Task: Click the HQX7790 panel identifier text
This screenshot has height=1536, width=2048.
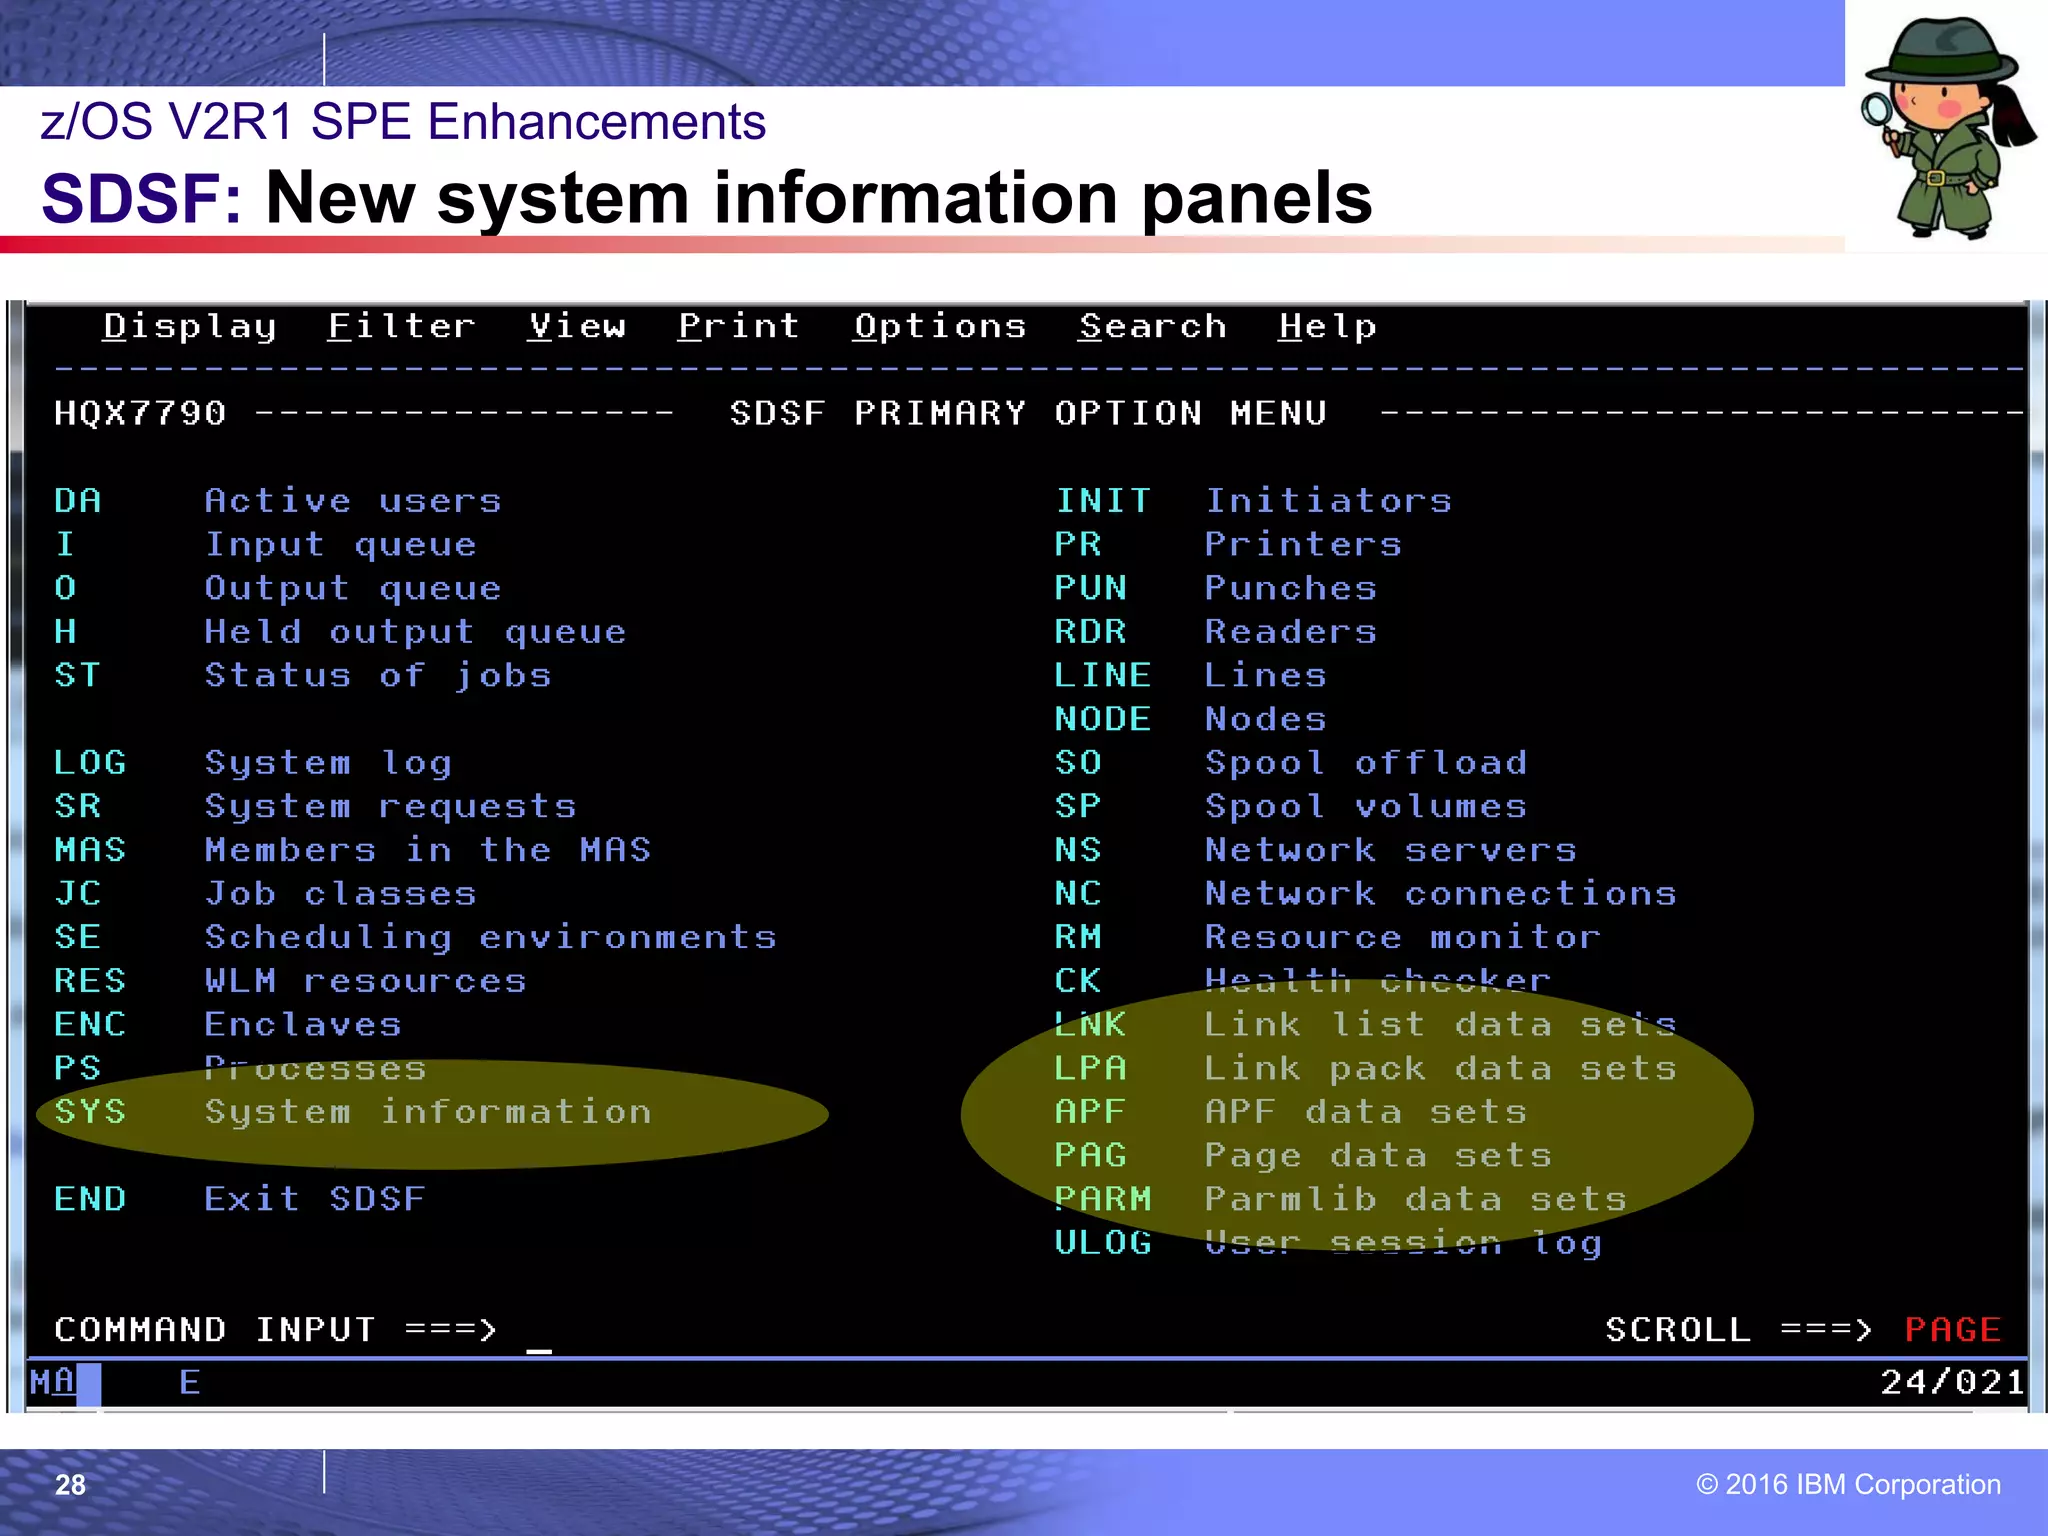Action: [x=140, y=413]
